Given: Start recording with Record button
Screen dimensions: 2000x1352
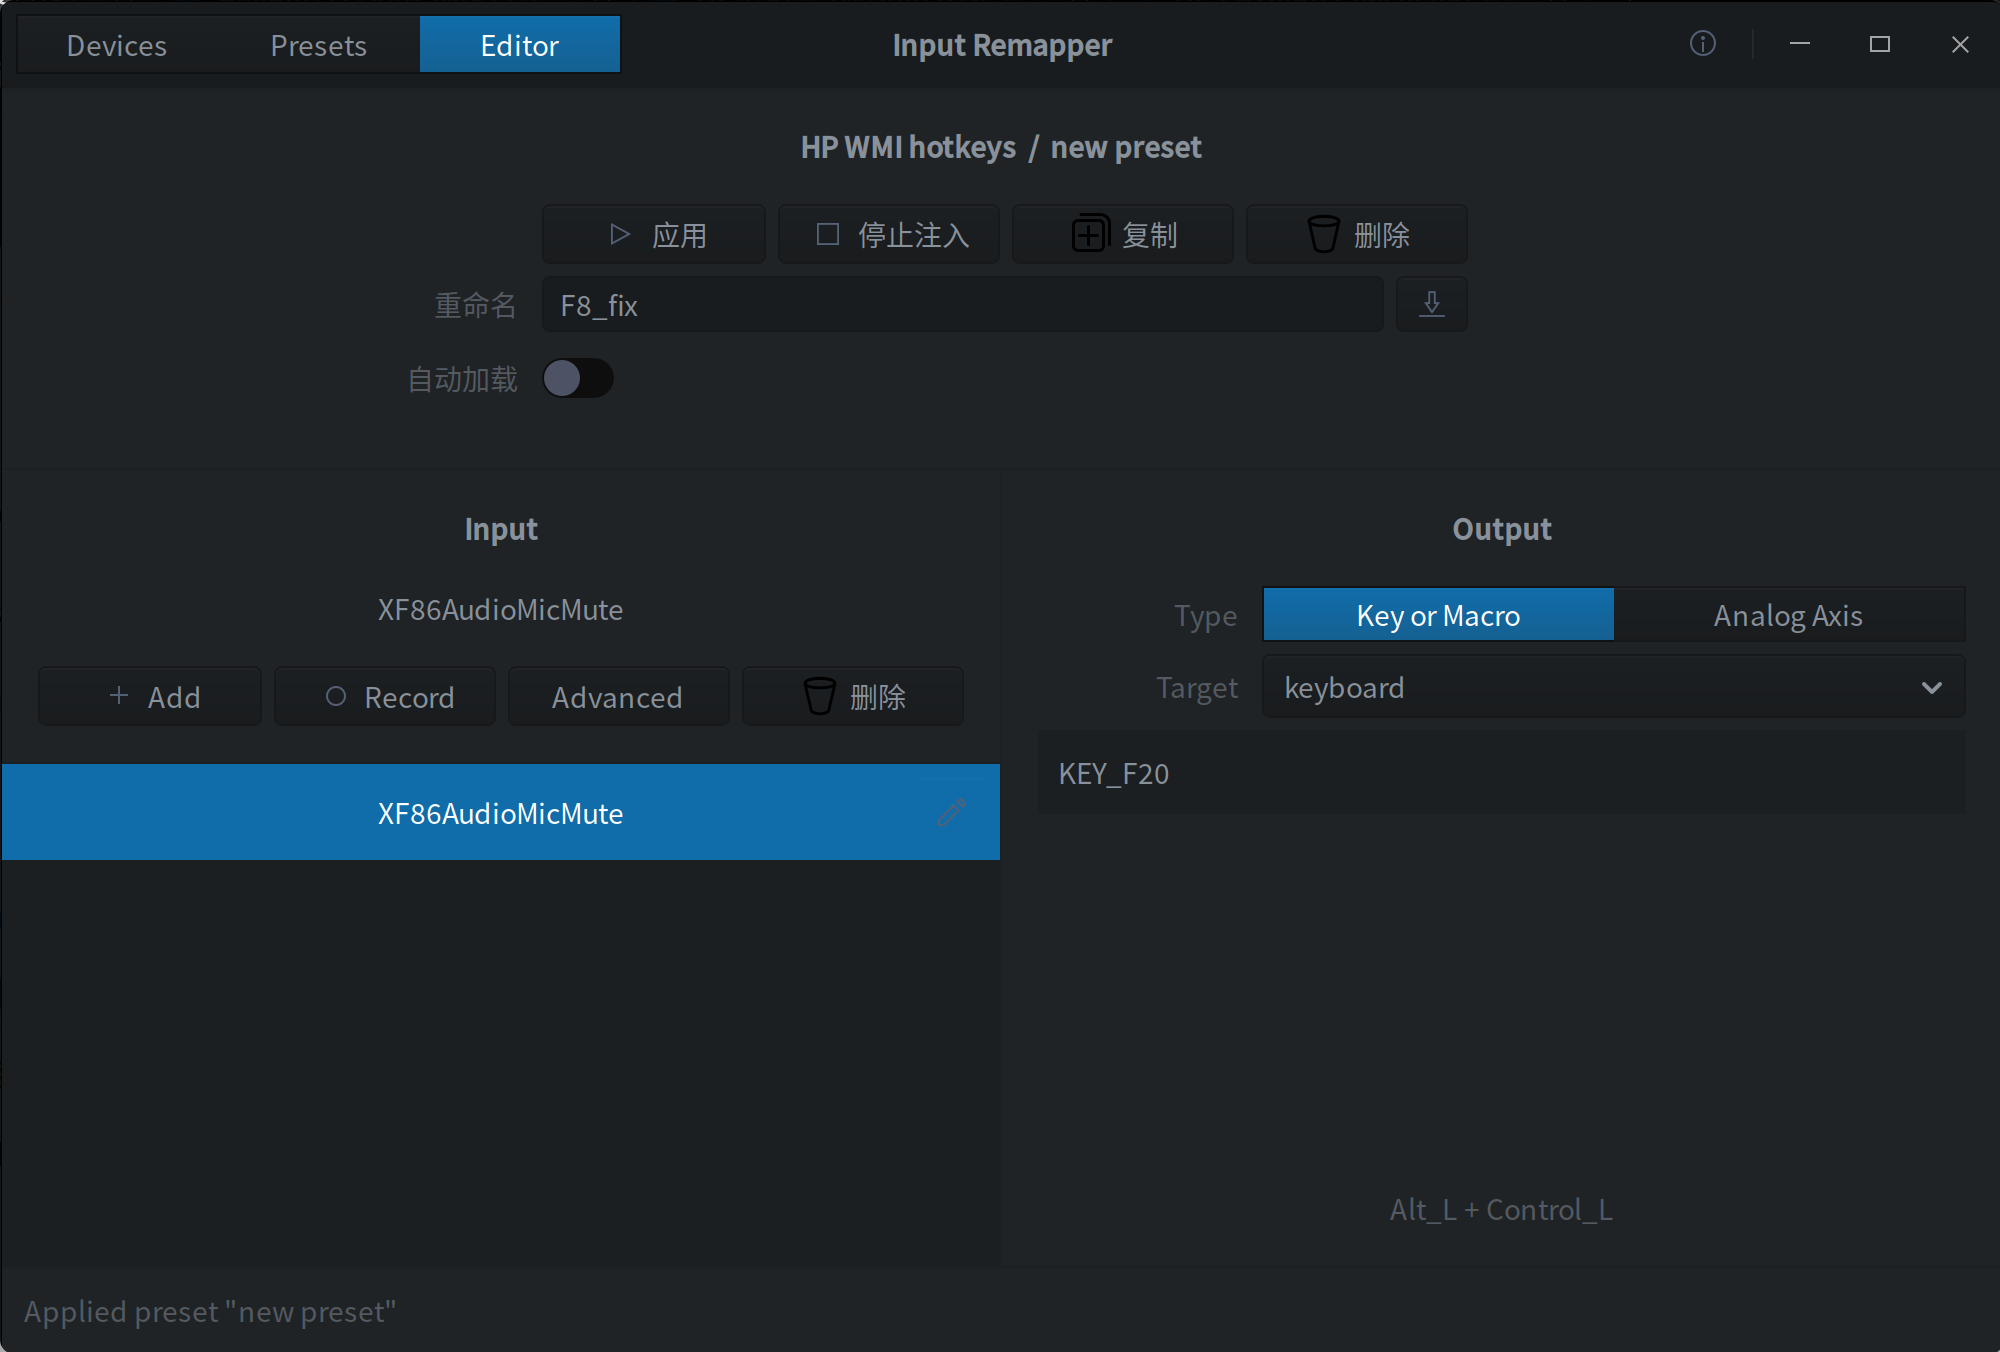Looking at the screenshot, I should (x=385, y=696).
